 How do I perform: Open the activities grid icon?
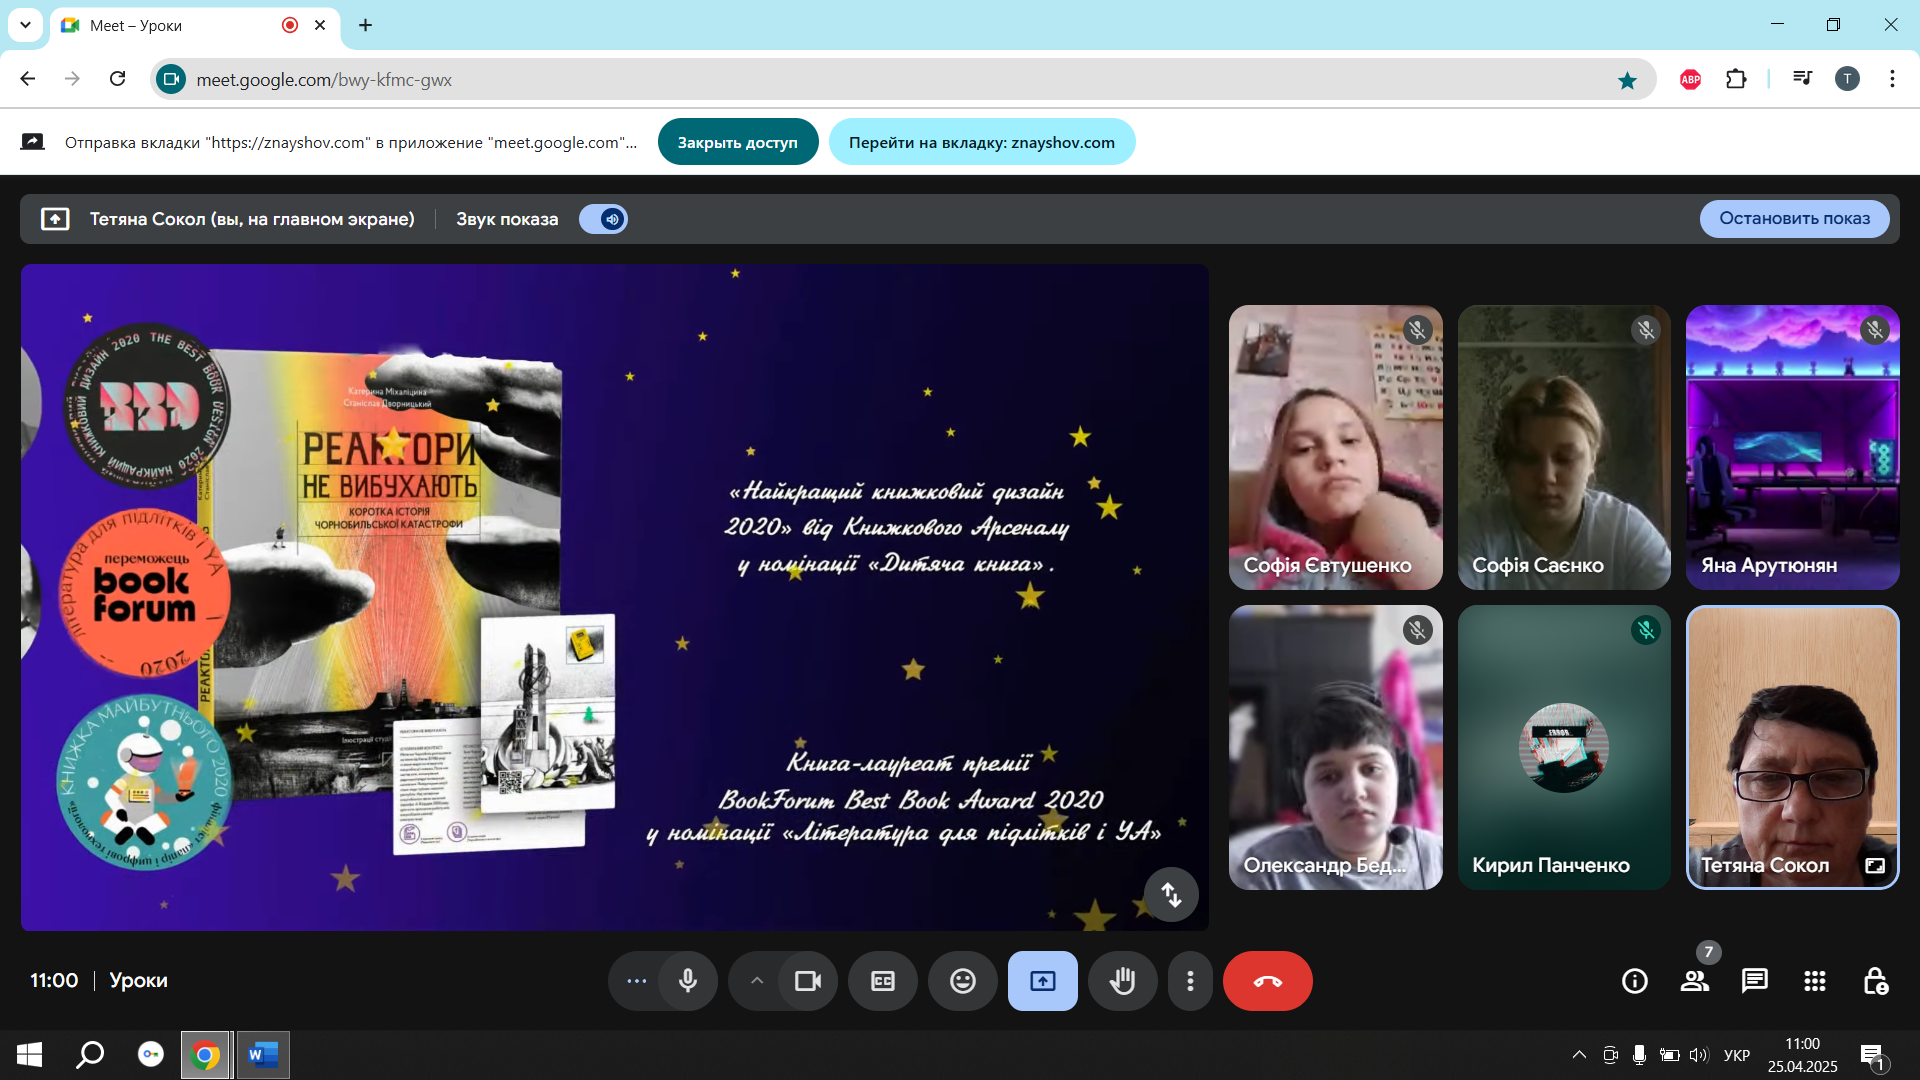click(1815, 981)
